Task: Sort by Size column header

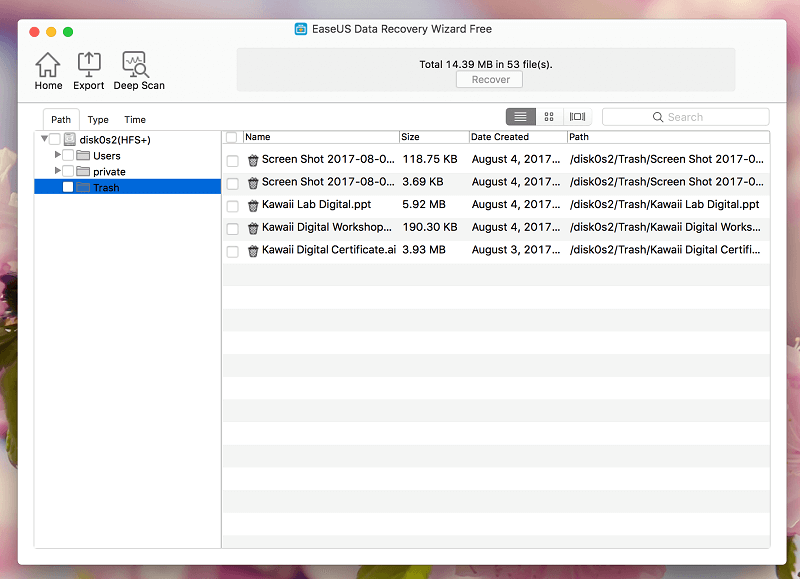Action: click(x=434, y=137)
